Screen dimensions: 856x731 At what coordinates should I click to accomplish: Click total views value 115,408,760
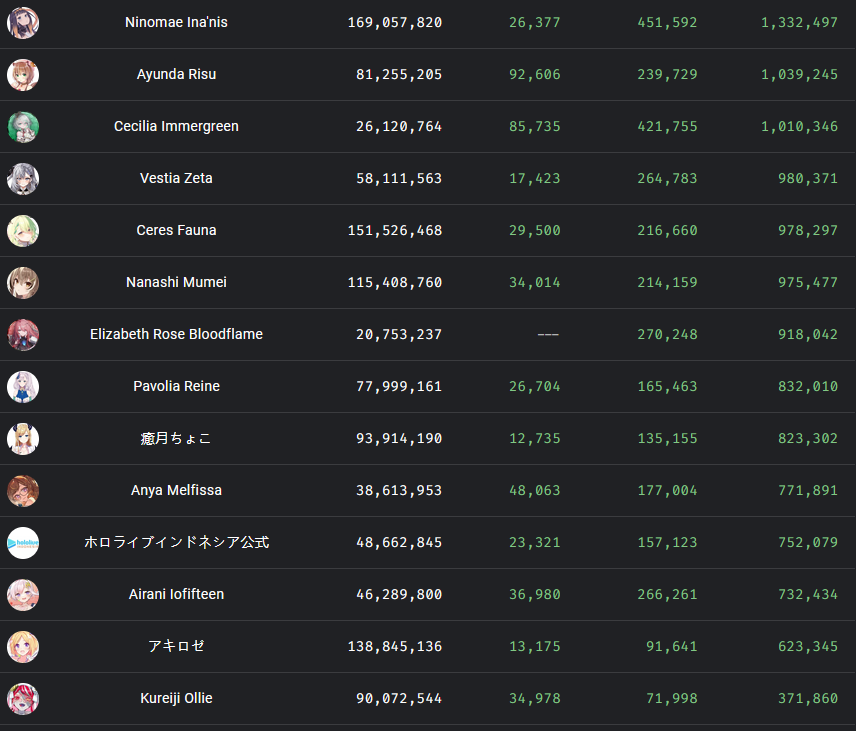395,283
